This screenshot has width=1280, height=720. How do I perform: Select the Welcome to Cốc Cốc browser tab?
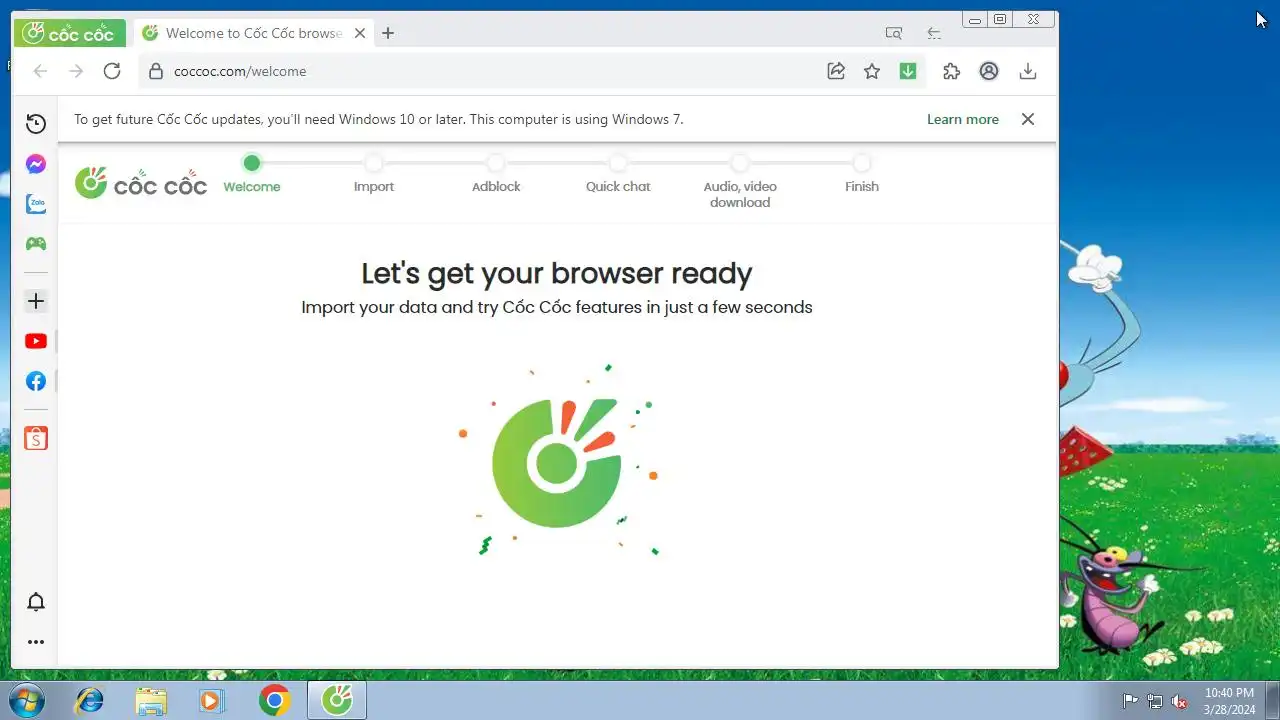pyautogui.click(x=253, y=33)
